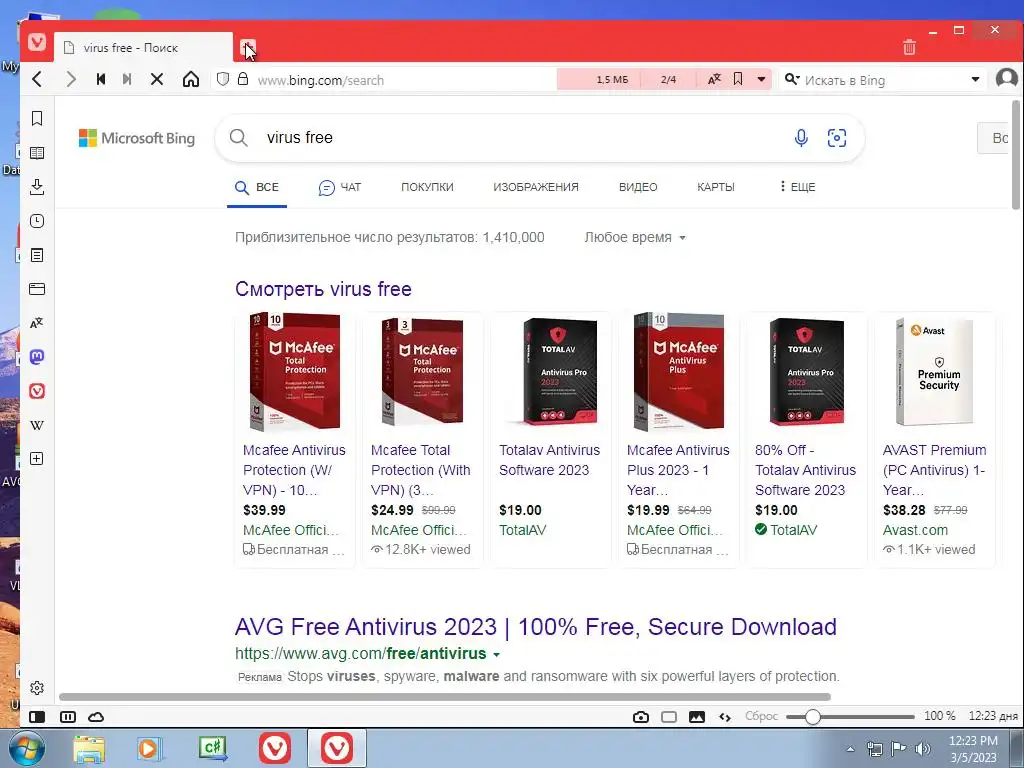Go back to the previous page
1024x768 pixels.
point(38,80)
